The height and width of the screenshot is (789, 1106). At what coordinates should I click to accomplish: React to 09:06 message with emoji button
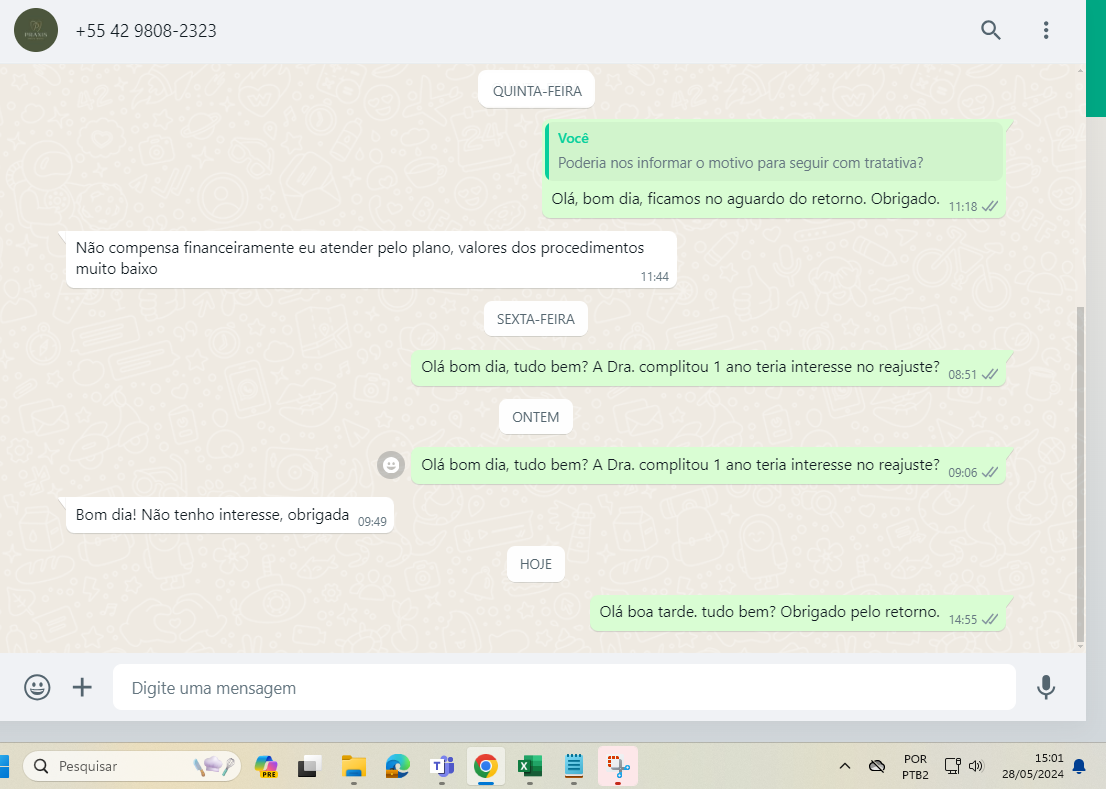click(x=391, y=465)
